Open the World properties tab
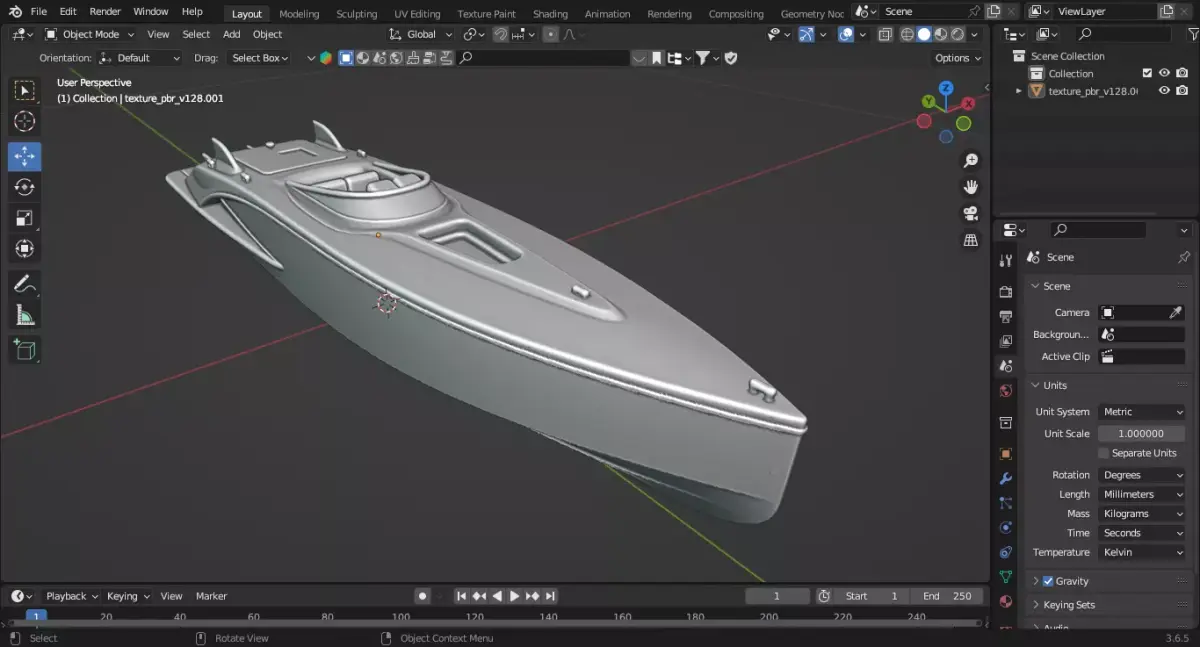Screen dimensions: 1200x647 point(1006,391)
